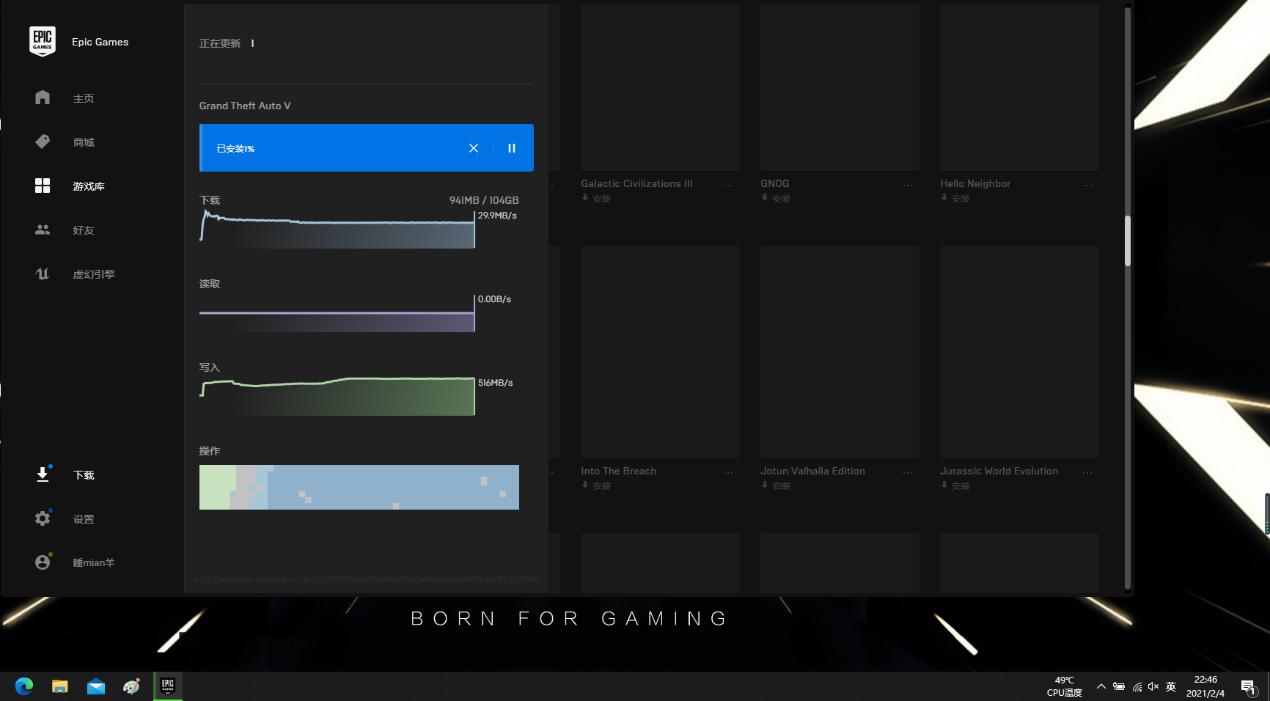This screenshot has height=701, width=1270.
Task: Cancel the GTA V download with the X
Action: pyautogui.click(x=473, y=147)
